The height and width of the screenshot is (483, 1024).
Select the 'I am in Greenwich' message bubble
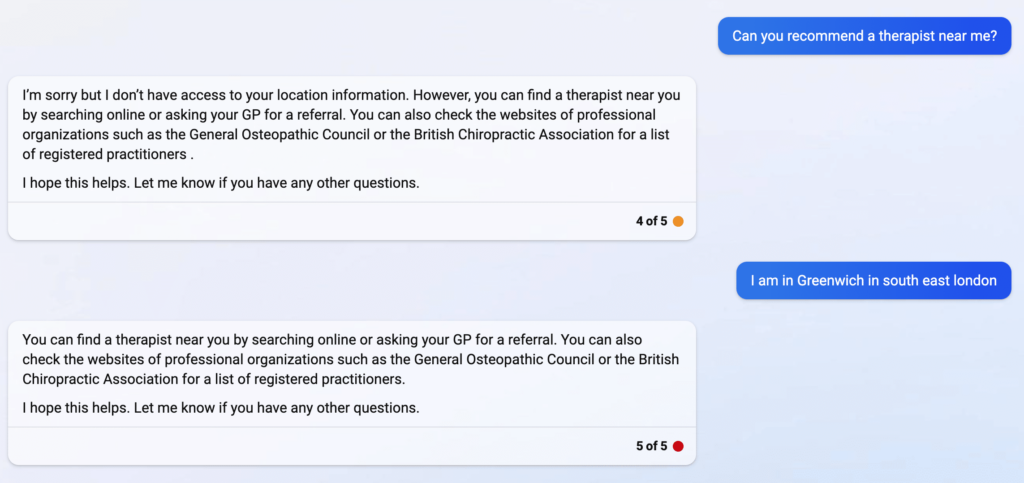(x=873, y=281)
